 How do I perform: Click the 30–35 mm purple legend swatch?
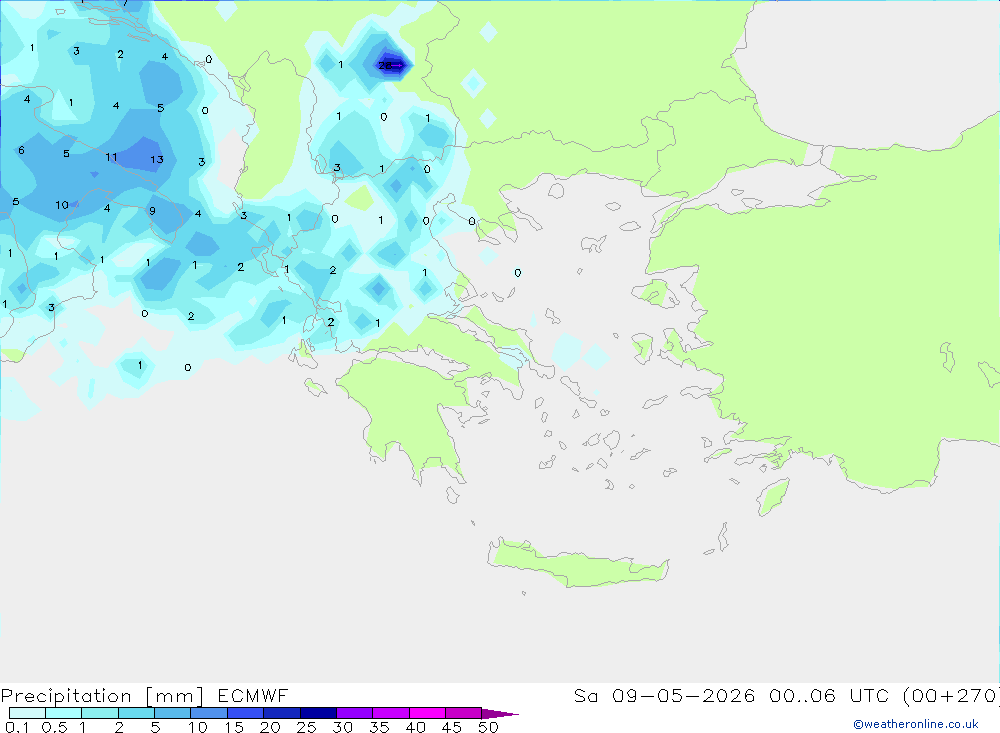[x=354, y=713]
